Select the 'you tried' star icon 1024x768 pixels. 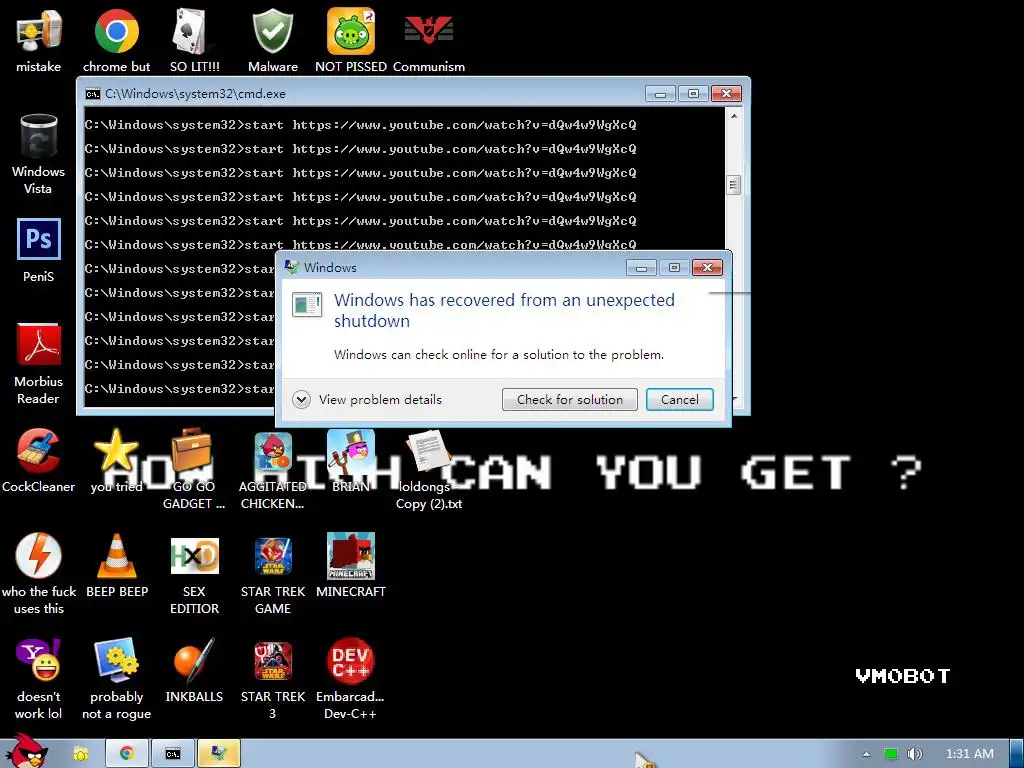pyautogui.click(x=116, y=461)
